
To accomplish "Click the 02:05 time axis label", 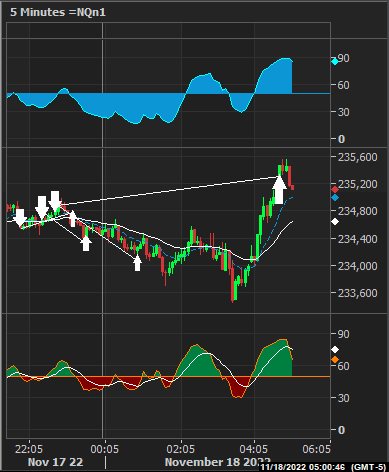I will 180,449.
